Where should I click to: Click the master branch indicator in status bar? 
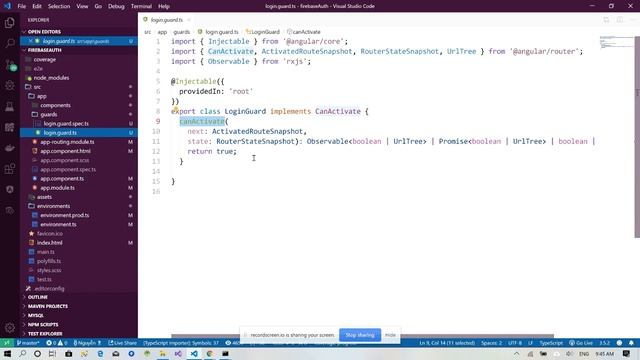tap(28, 343)
